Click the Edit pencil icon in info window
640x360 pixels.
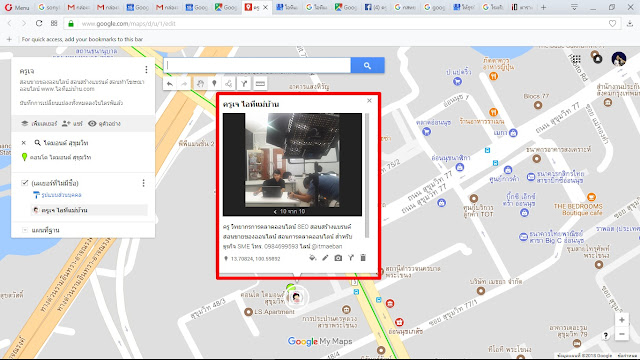tap(325, 258)
